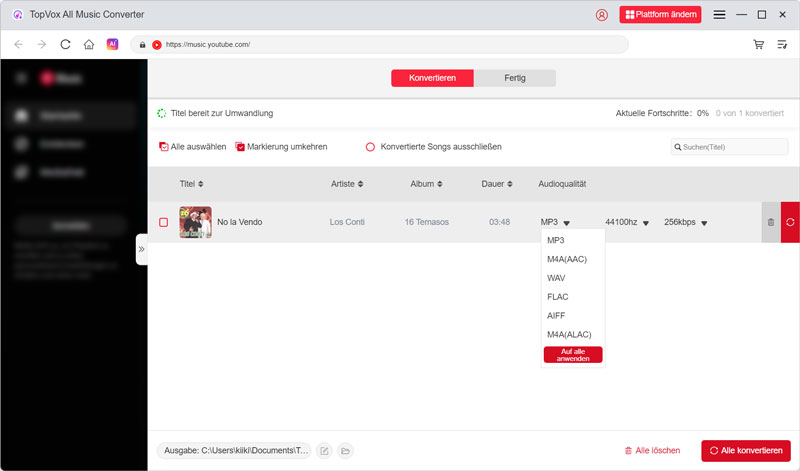
Task: Open the playlist queue icon
Action: (x=782, y=45)
